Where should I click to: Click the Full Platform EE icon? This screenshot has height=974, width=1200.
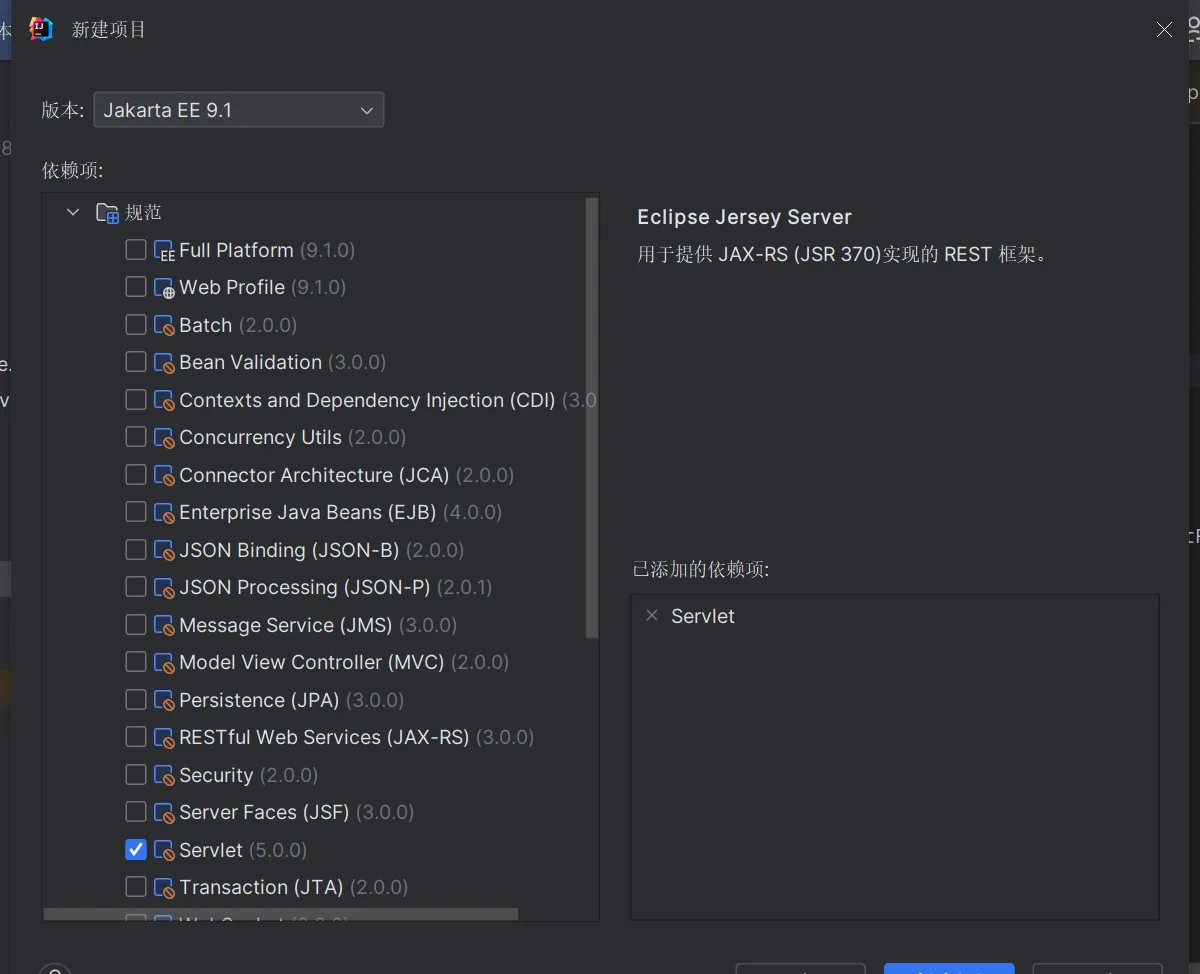click(x=164, y=250)
